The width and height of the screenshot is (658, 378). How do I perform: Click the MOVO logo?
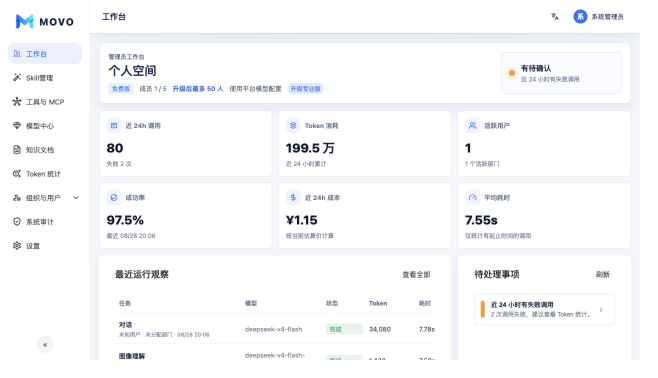tap(44, 21)
